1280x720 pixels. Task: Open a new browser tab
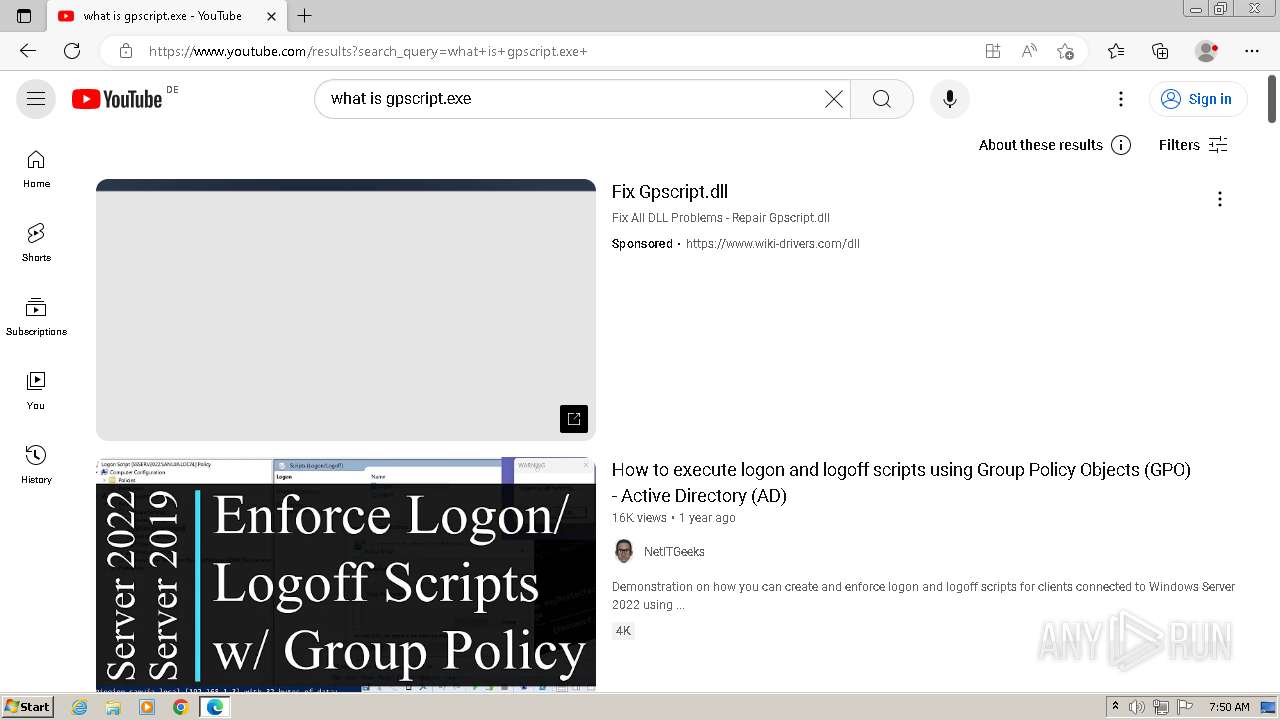tap(305, 16)
